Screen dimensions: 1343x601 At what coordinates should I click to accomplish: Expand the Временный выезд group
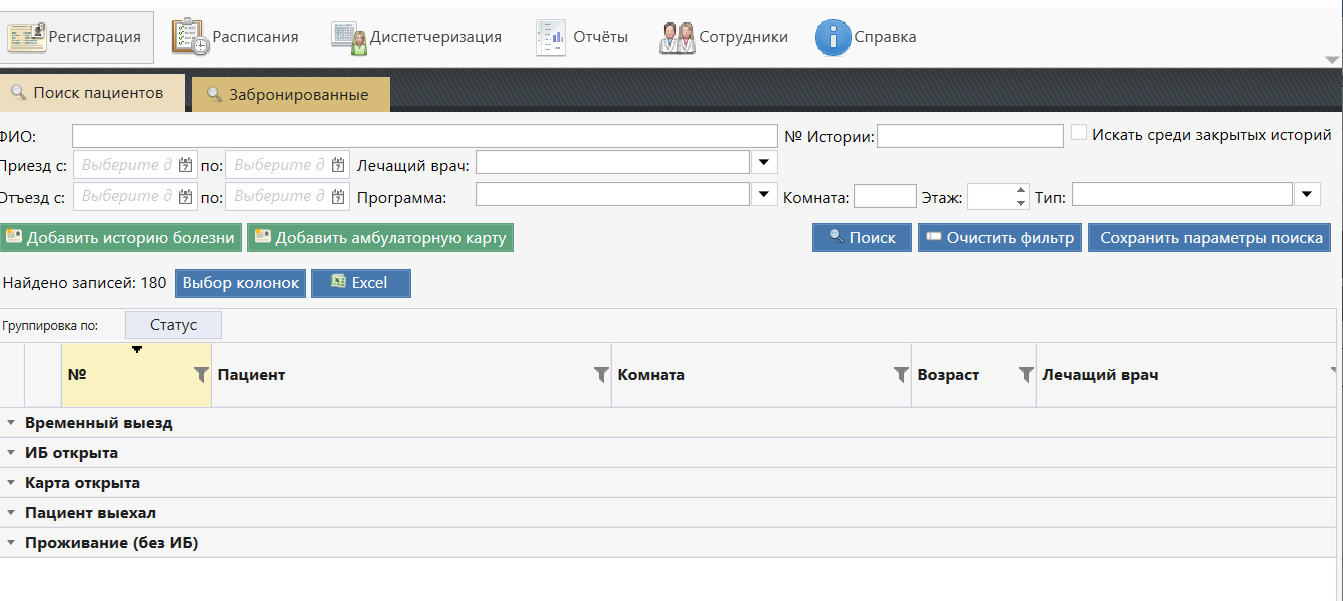(x=11, y=423)
